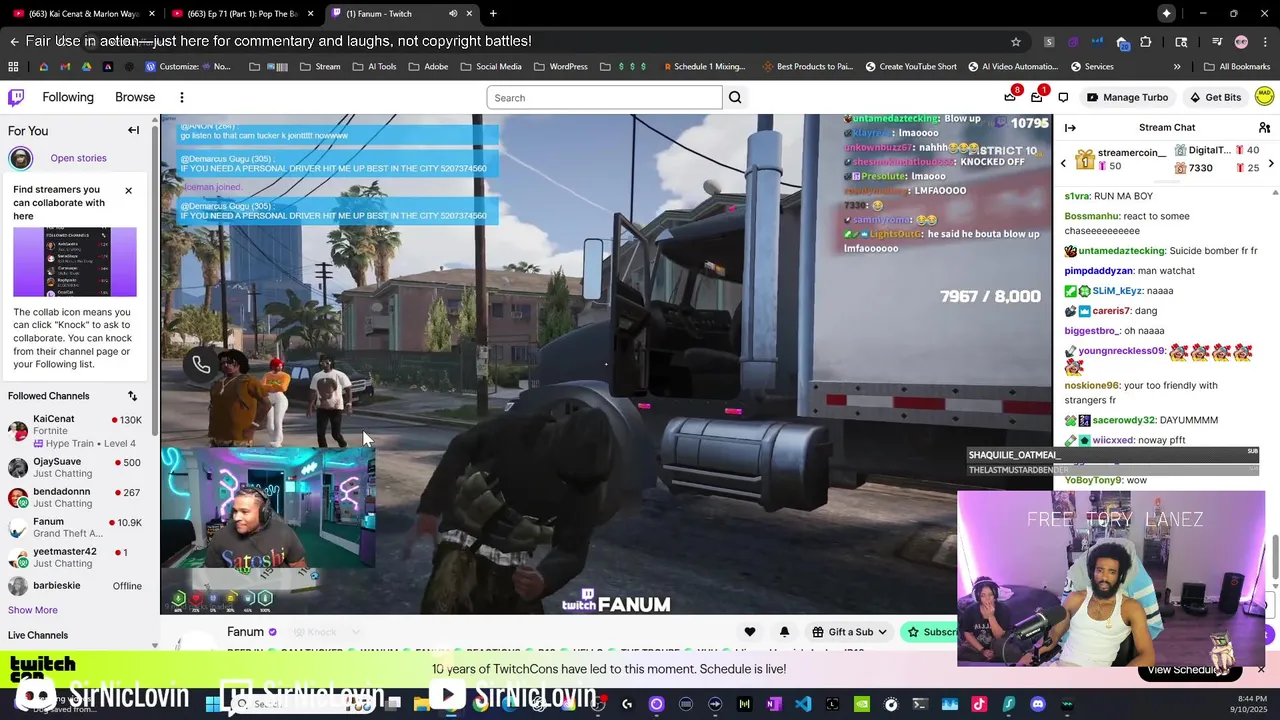Open offline barbieskie channel
Viewport: 1280px width, 720px height.
click(77, 586)
